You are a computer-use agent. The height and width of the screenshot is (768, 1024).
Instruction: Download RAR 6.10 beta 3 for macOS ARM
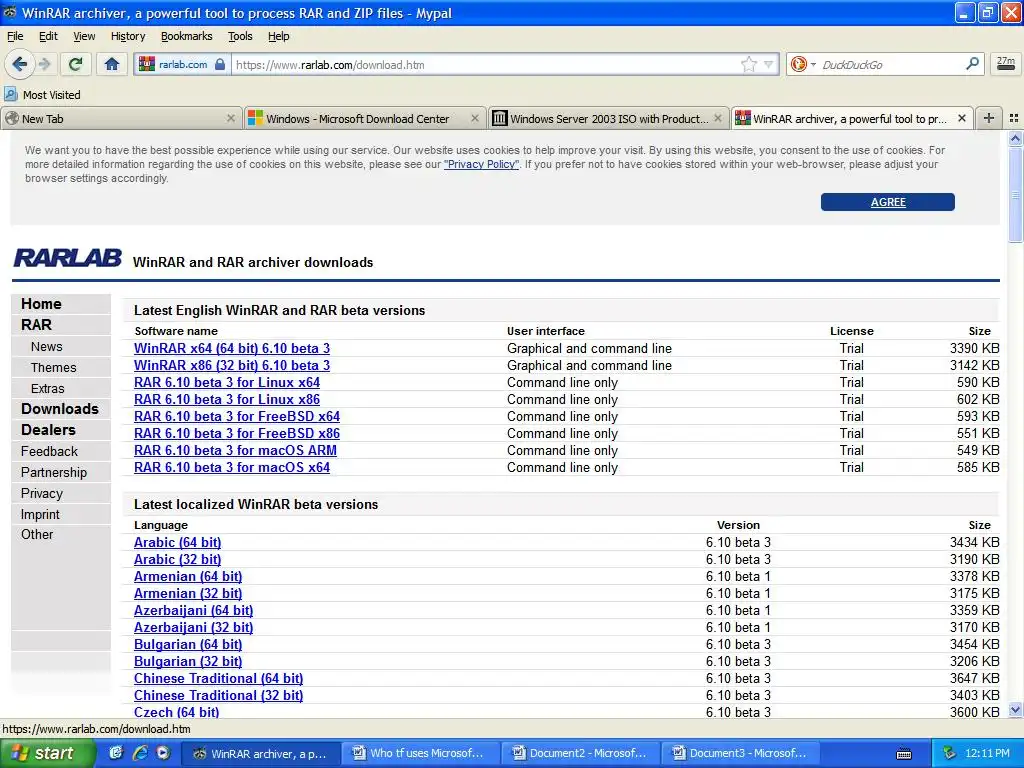[235, 450]
